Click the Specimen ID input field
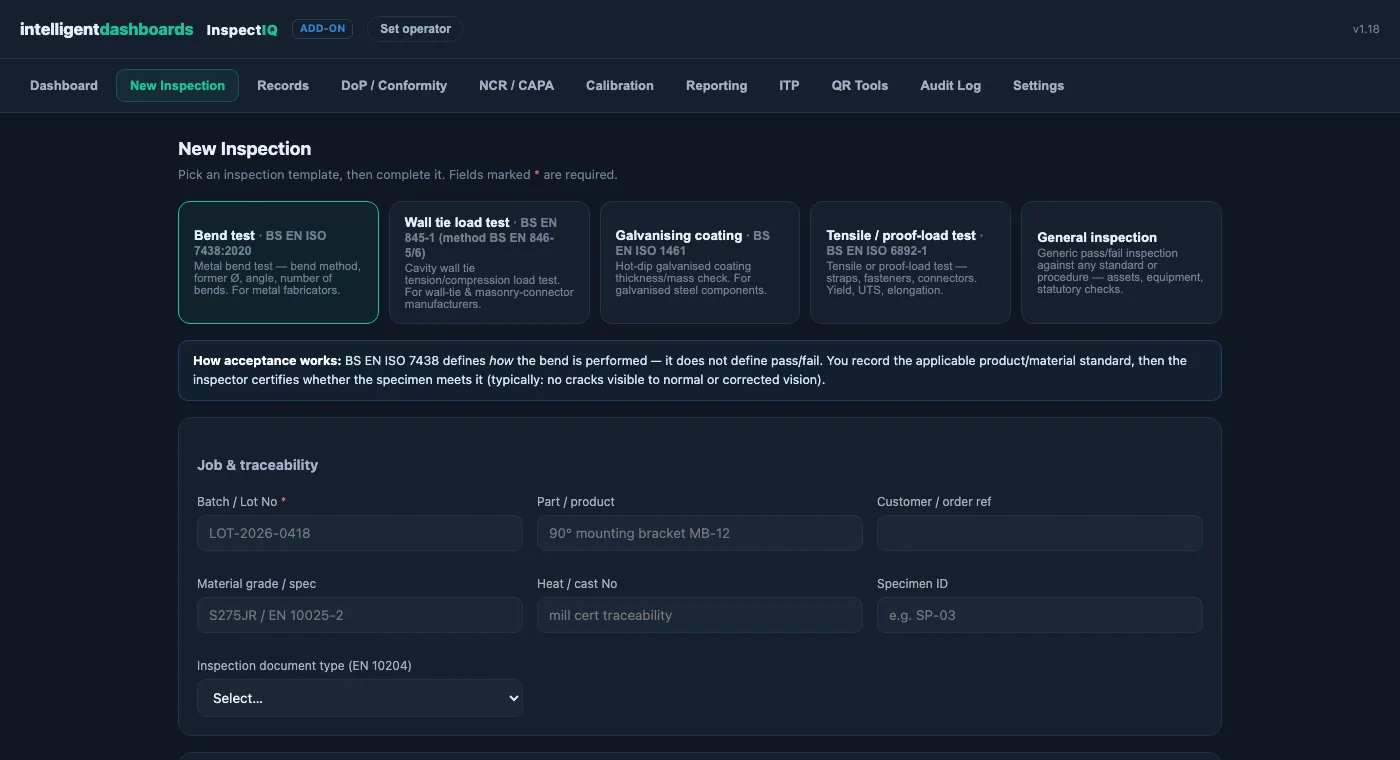Viewport: 1400px width, 760px height. (1040, 615)
